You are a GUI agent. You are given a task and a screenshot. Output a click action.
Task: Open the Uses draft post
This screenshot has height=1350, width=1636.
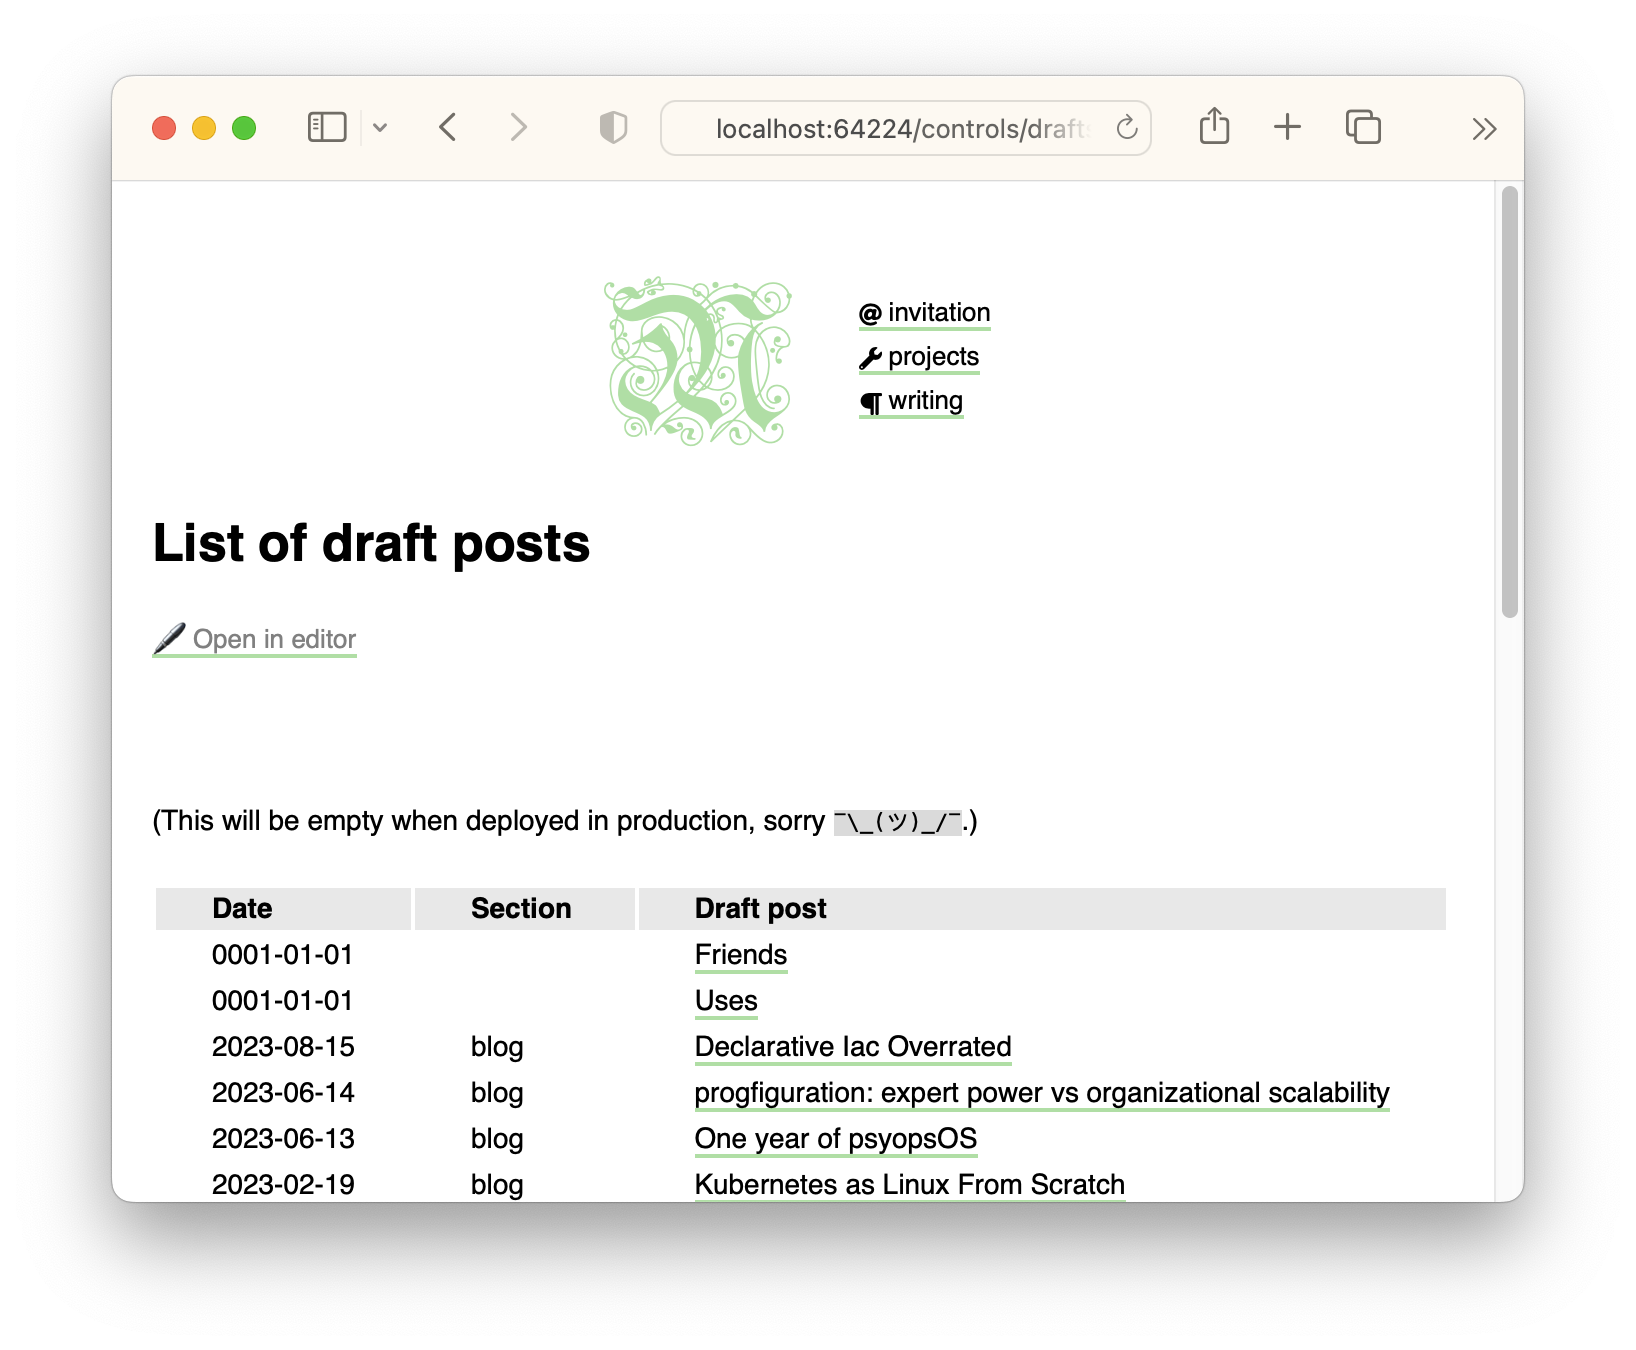tap(725, 1001)
